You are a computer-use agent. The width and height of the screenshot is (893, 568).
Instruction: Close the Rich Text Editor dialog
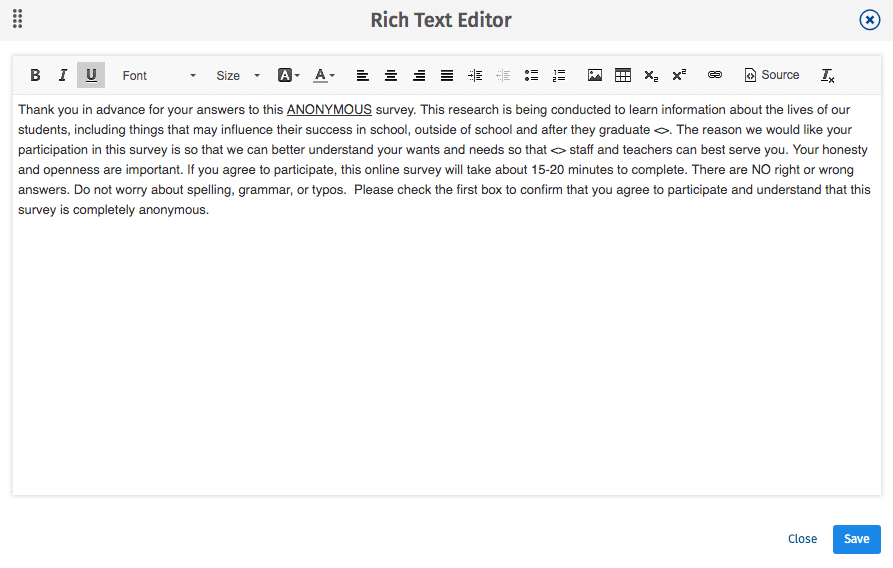870,20
